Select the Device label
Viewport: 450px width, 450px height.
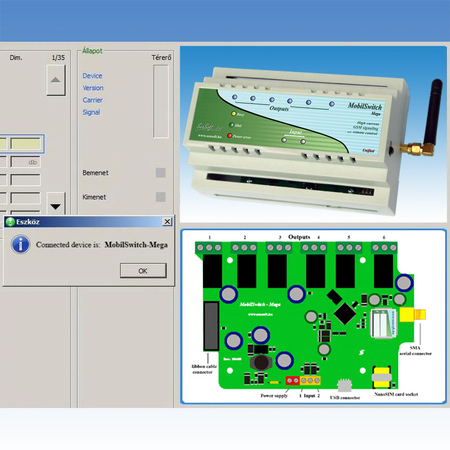(92, 76)
